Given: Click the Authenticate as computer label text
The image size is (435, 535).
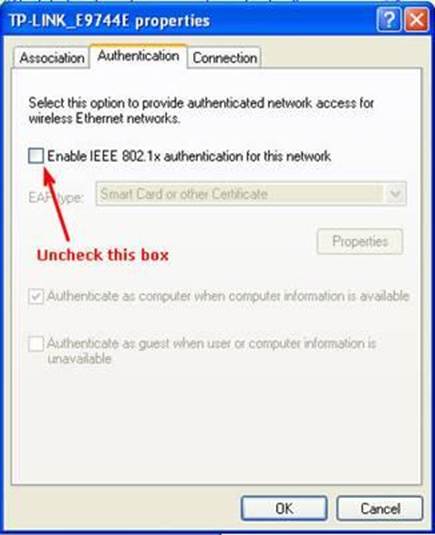Looking at the screenshot, I should pos(228,296).
